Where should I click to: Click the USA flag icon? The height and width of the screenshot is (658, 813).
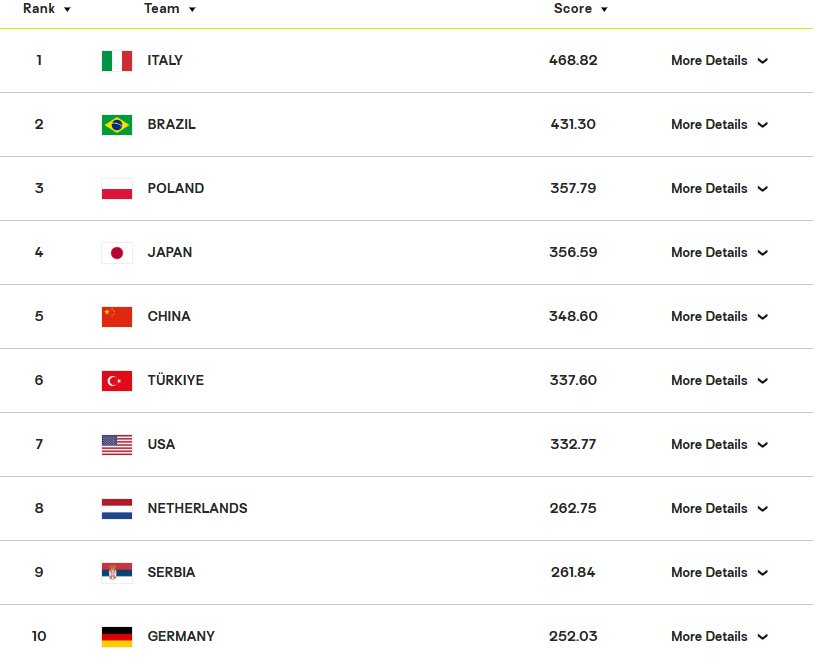117,445
